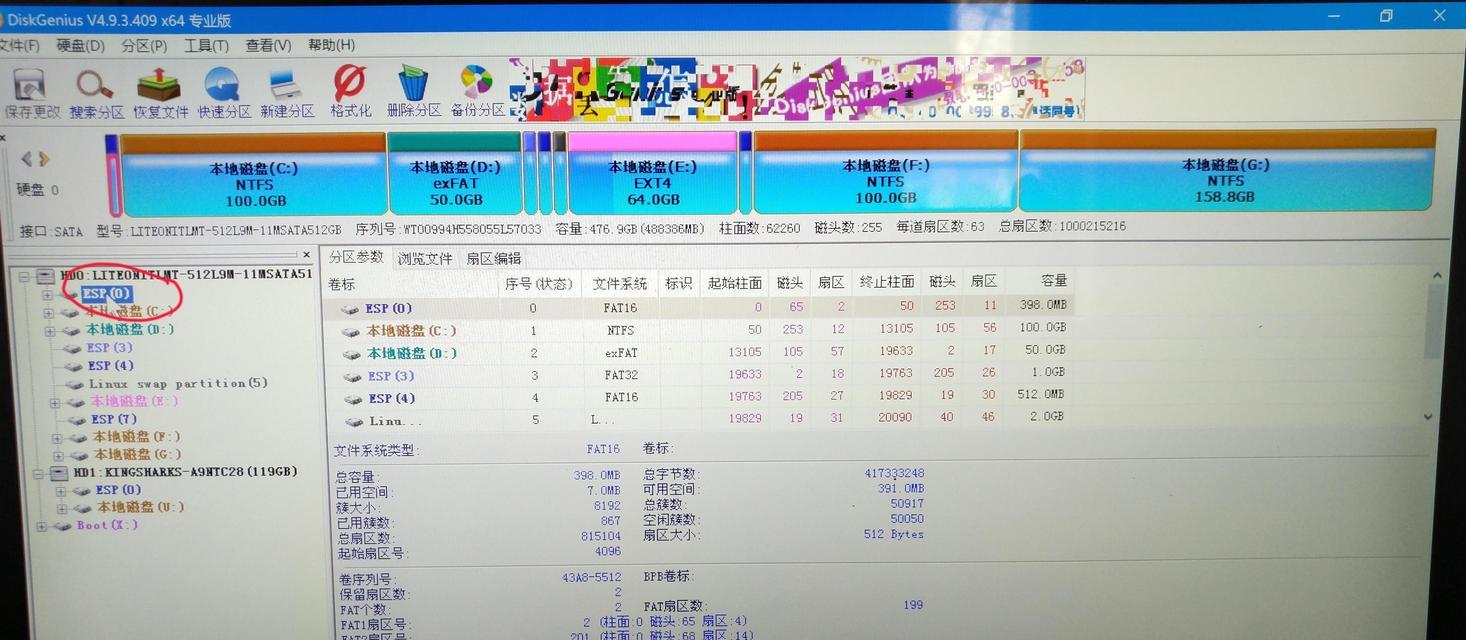Screen dimensions: 1466x640
Task: Click the drive icon of Linu... table row
Action: (354, 422)
